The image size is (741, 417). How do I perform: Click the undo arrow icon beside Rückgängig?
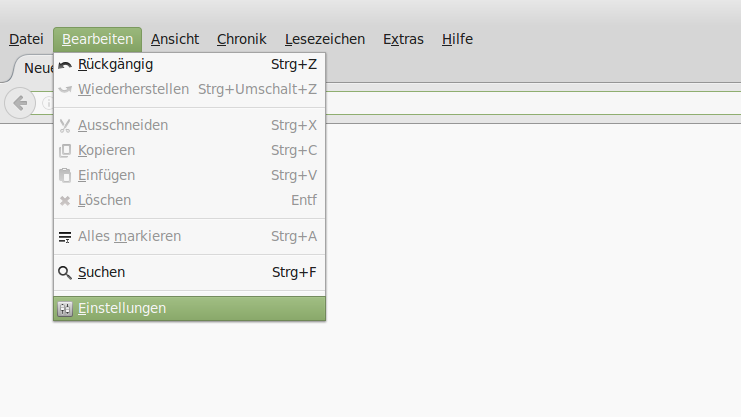65,65
